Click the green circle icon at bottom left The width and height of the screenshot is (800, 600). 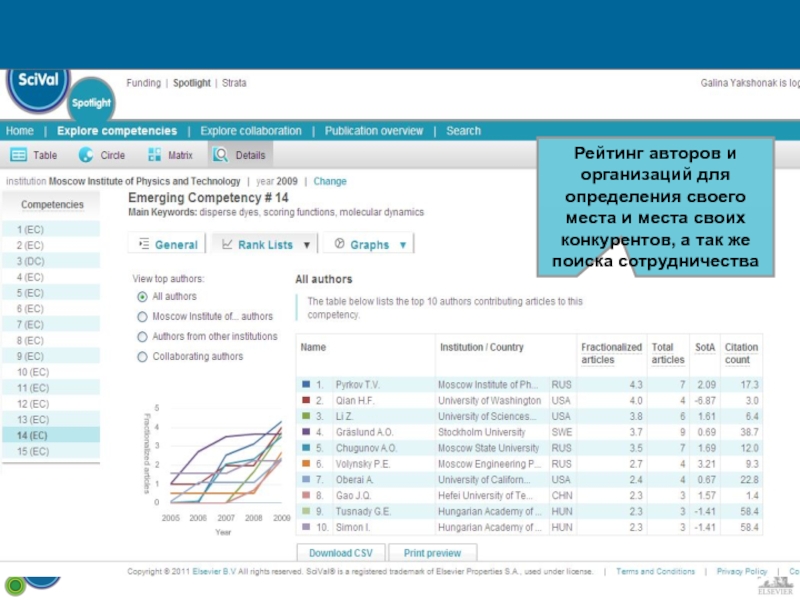[x=15, y=586]
